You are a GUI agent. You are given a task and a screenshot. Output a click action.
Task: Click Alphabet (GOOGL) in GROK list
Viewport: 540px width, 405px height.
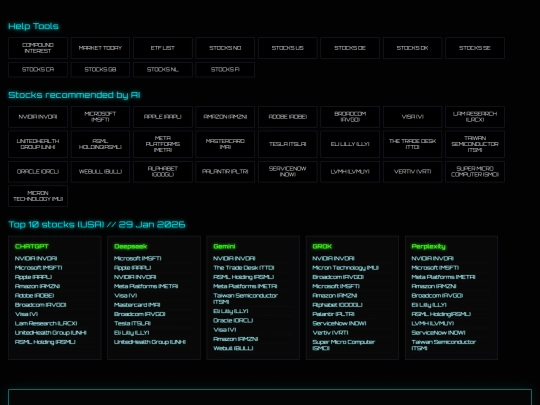pyautogui.click(x=338, y=305)
